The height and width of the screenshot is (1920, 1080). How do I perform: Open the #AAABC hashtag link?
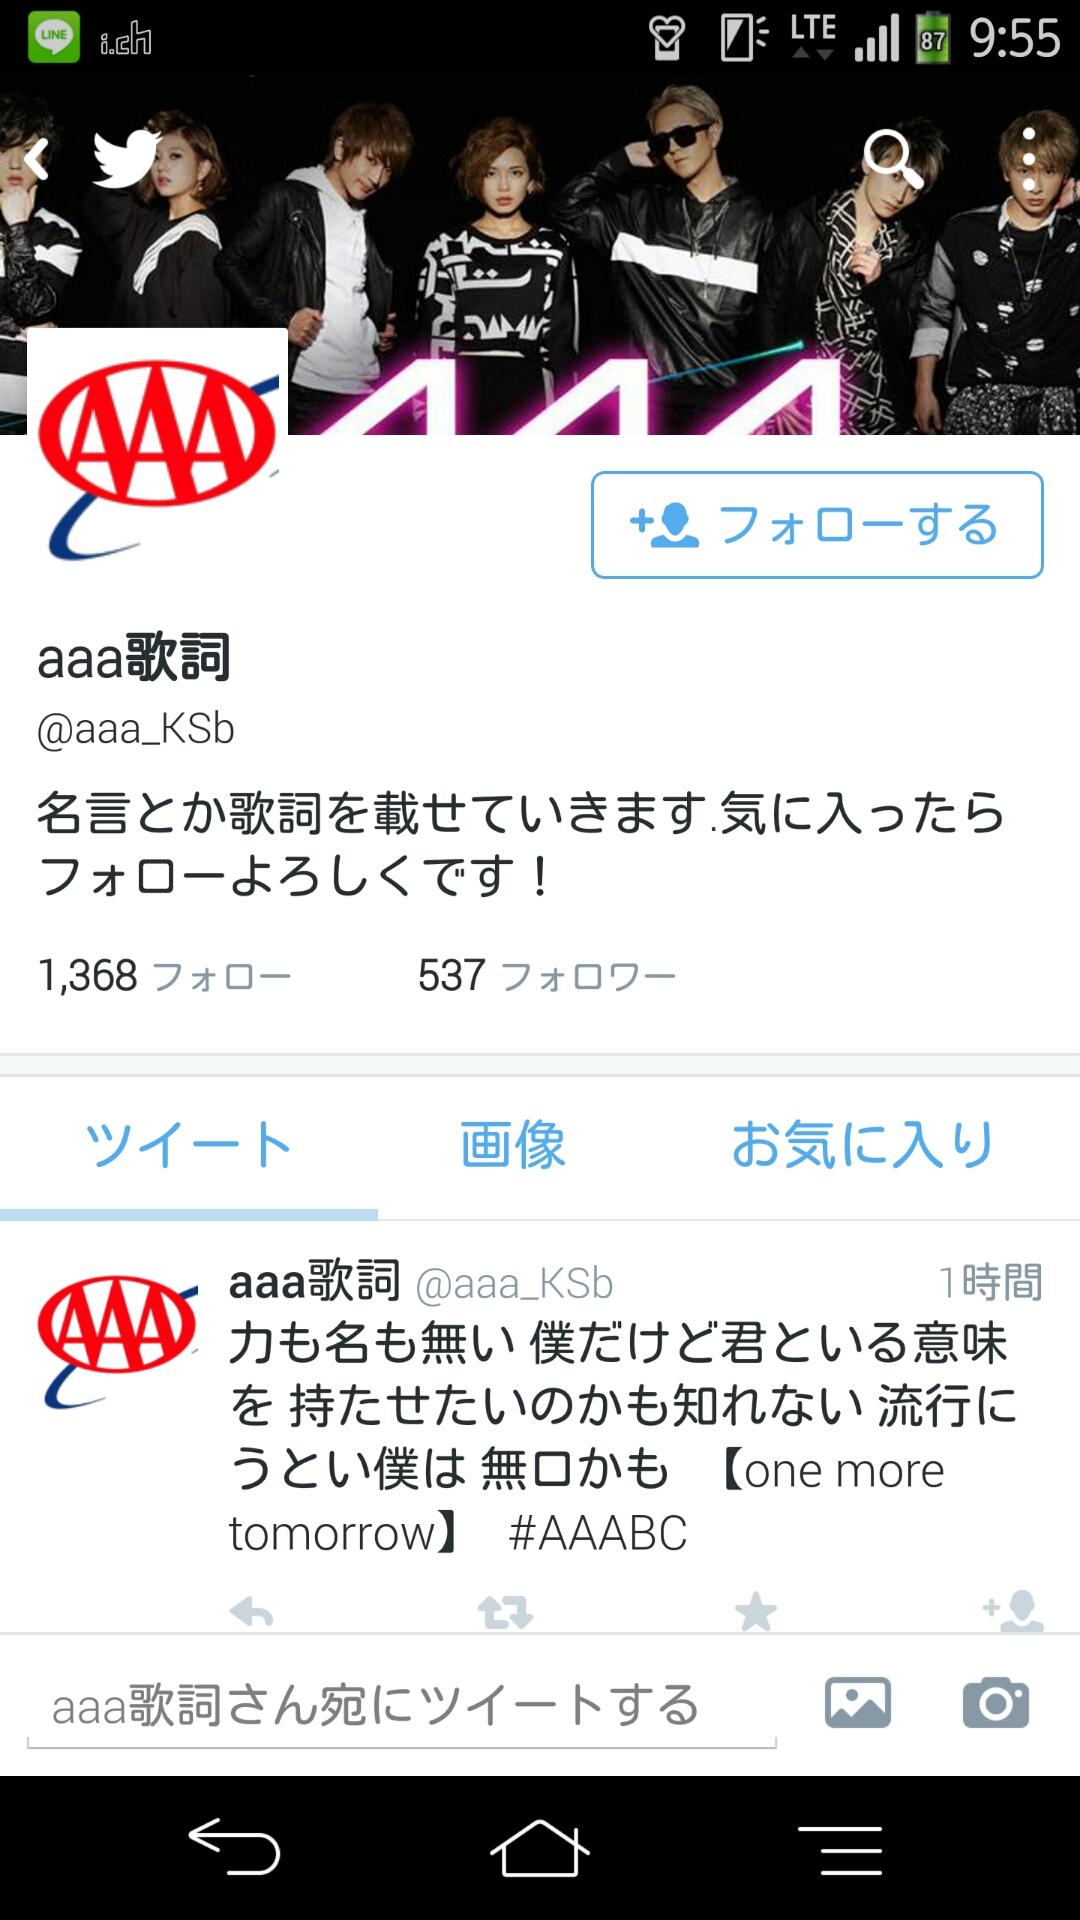(597, 1533)
